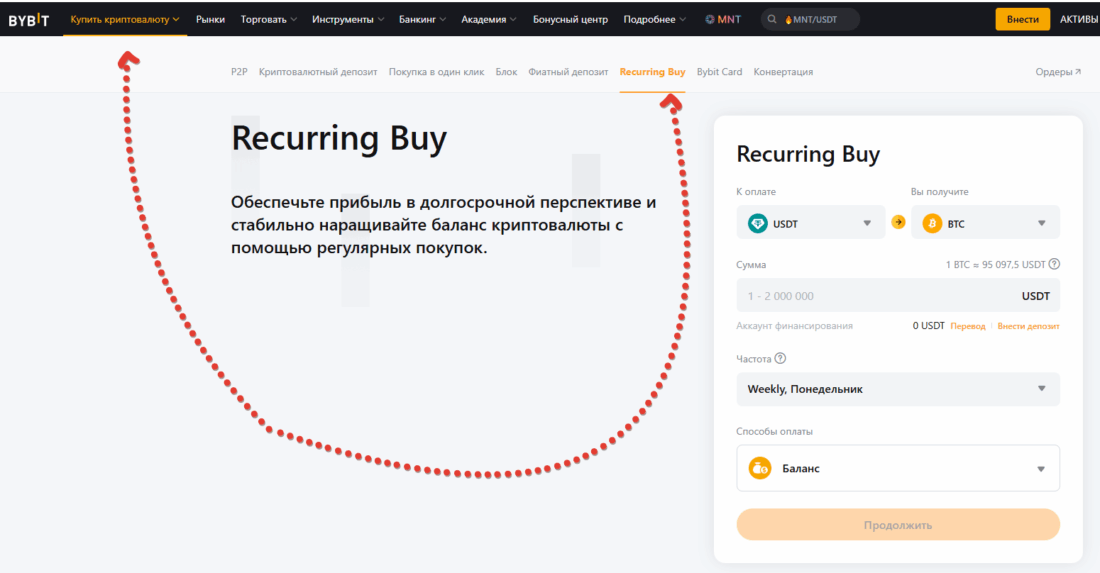Open the Подробнее dropdown
The image size is (1100, 573).
click(655, 20)
